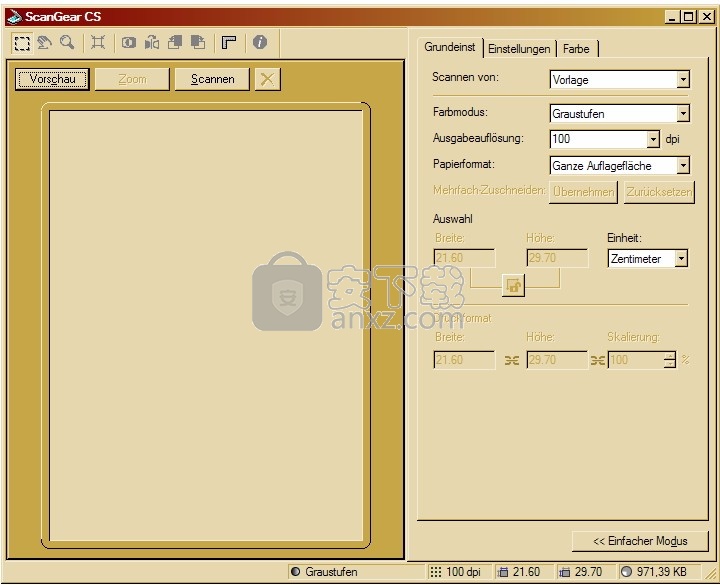Click the Zurücksetzen button
Image resolution: width=720 pixels, height=585 pixels.
coord(659,192)
